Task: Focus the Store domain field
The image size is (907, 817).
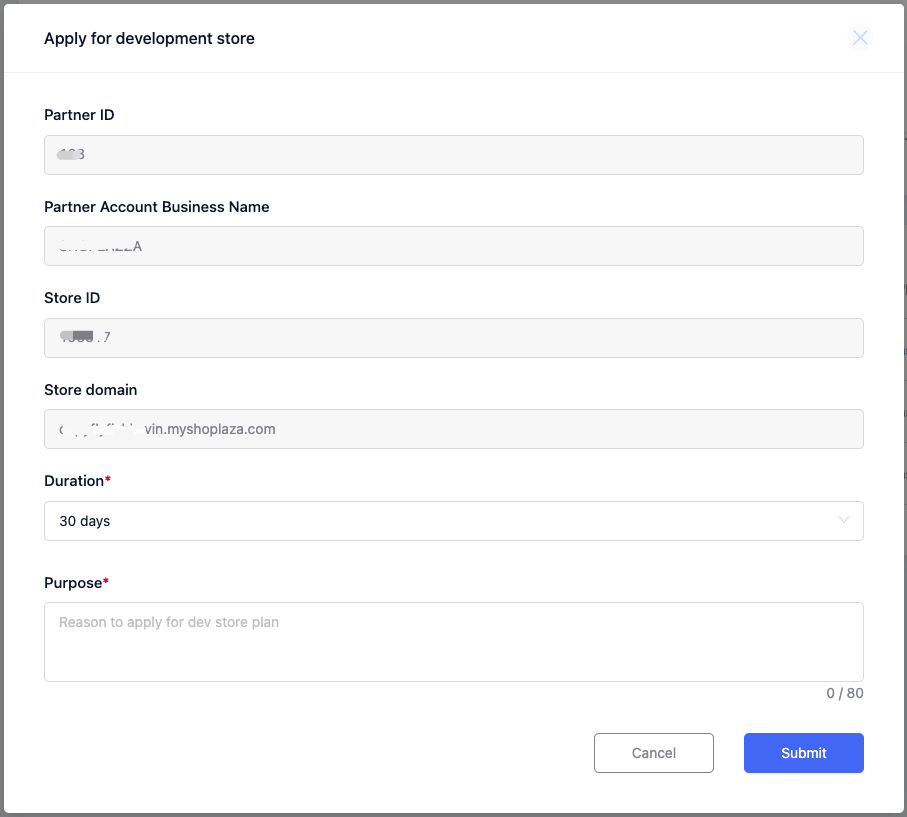Action: coord(453,429)
